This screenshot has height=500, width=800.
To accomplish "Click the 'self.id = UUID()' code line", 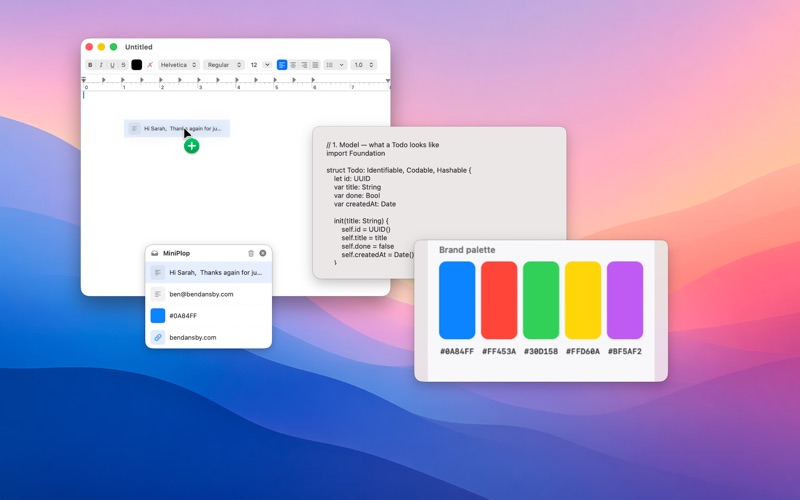I will [x=366, y=230].
